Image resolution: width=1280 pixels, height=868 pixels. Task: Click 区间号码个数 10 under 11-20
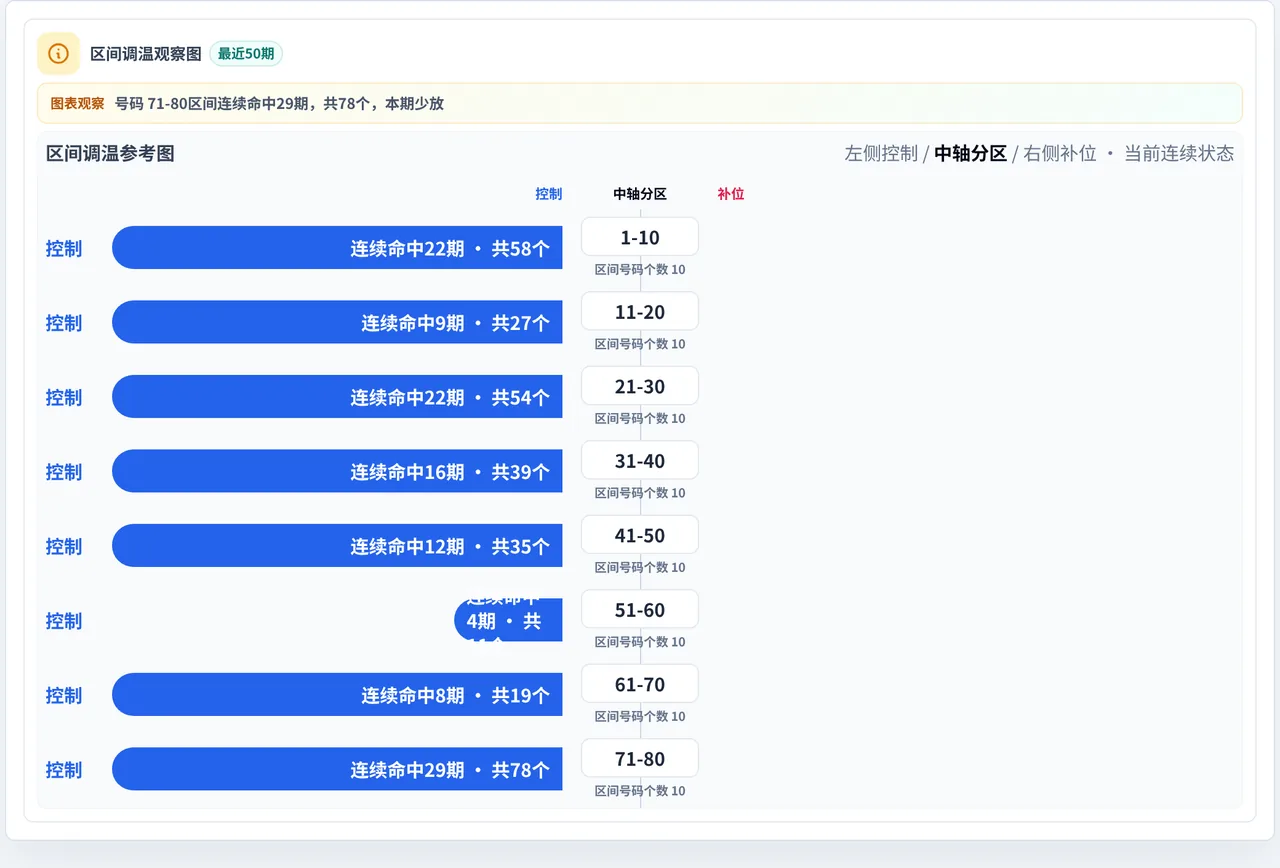click(x=640, y=344)
